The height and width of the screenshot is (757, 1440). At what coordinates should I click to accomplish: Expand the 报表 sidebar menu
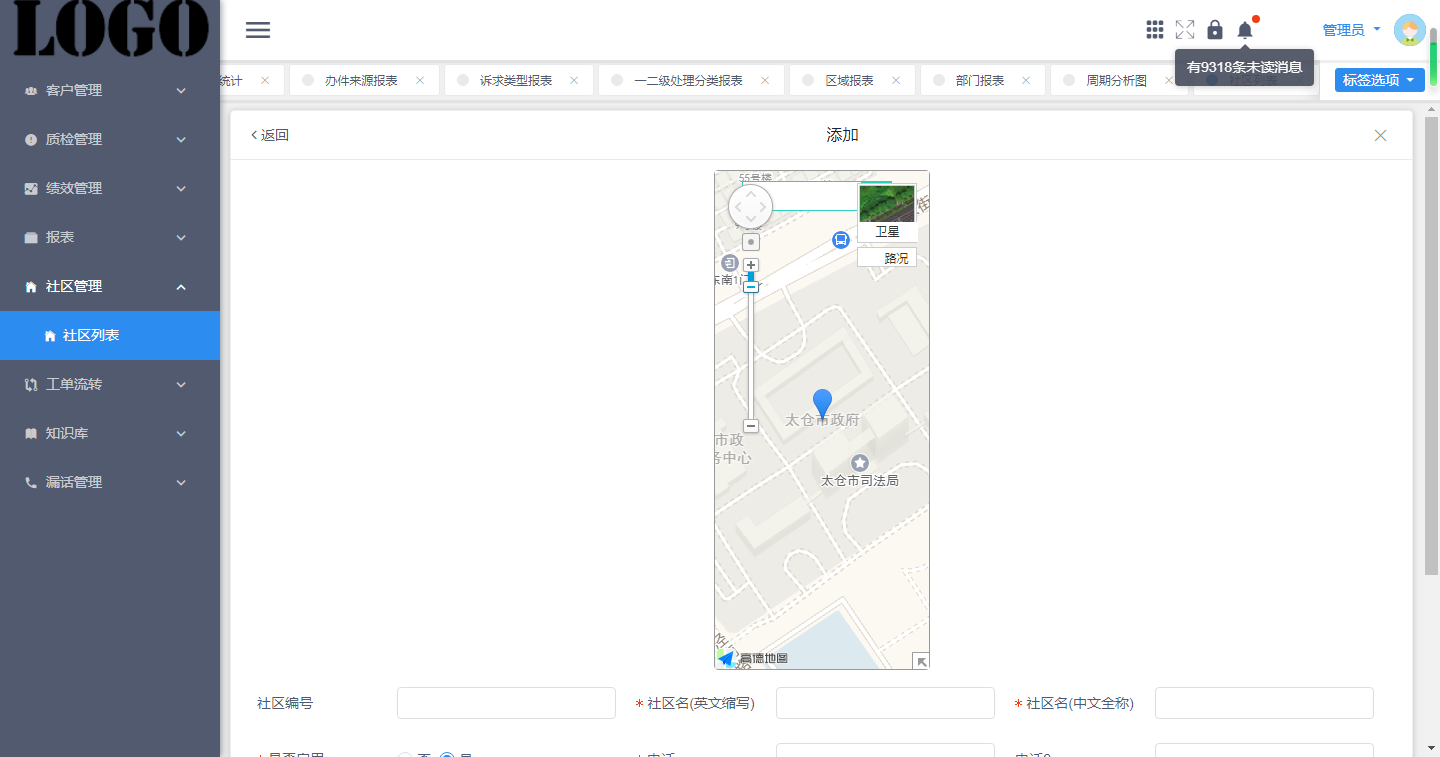click(x=110, y=237)
